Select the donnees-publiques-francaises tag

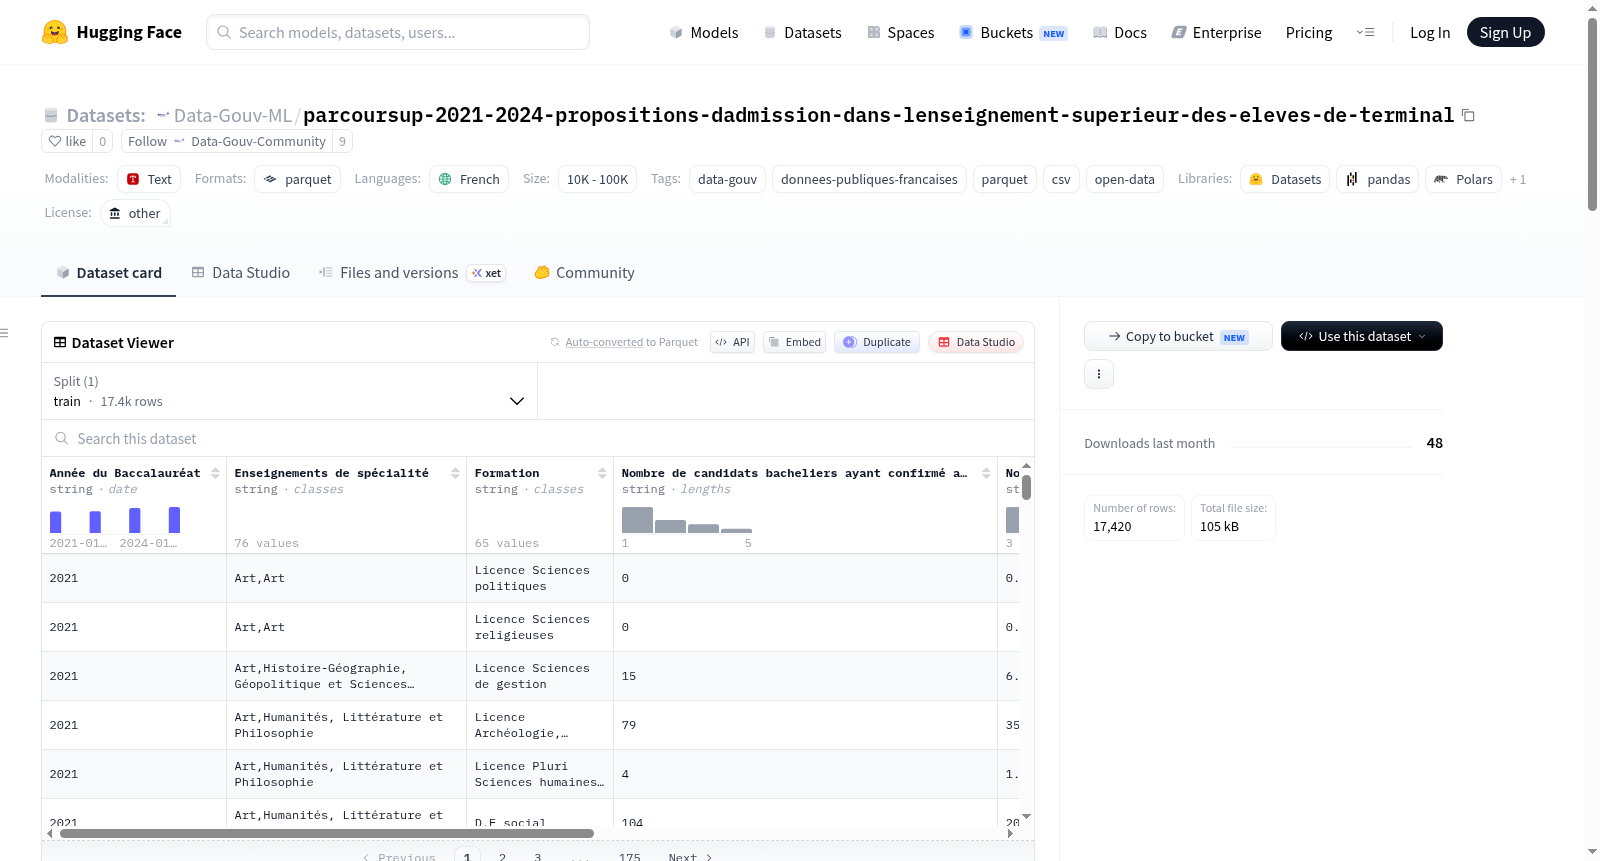tap(869, 179)
